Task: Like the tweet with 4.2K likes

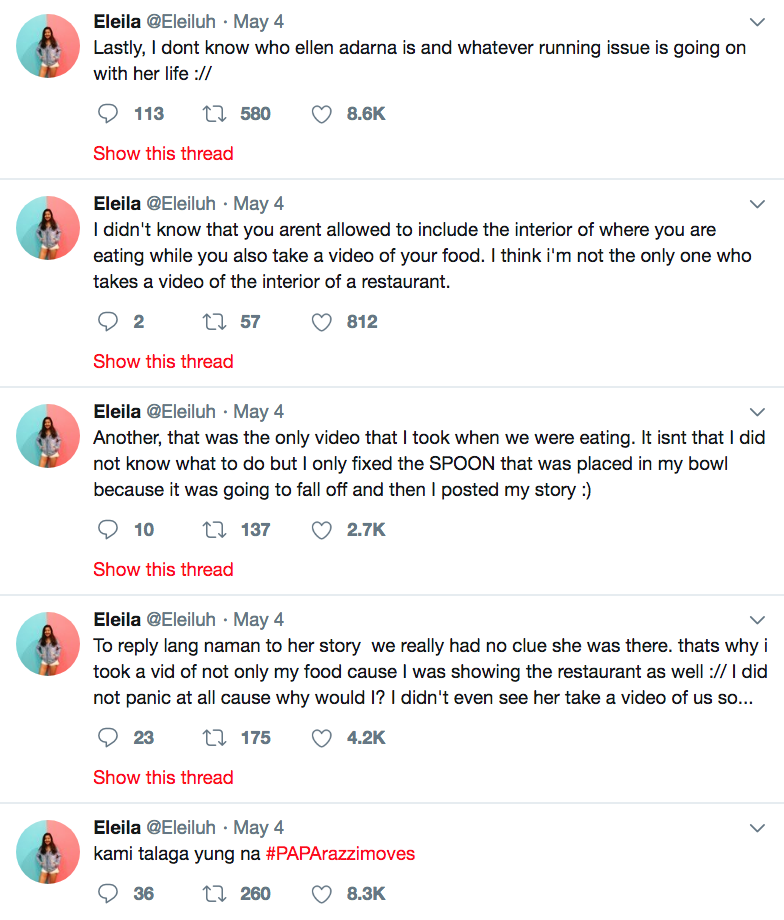Action: point(321,738)
